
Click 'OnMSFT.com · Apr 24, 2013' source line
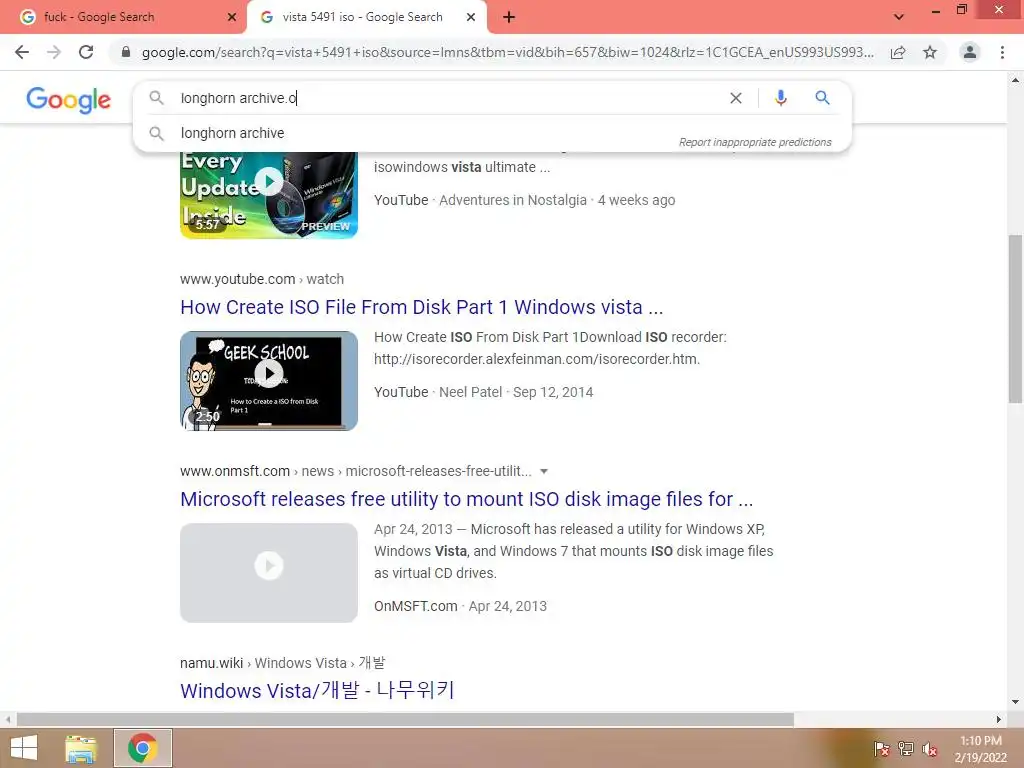point(460,607)
